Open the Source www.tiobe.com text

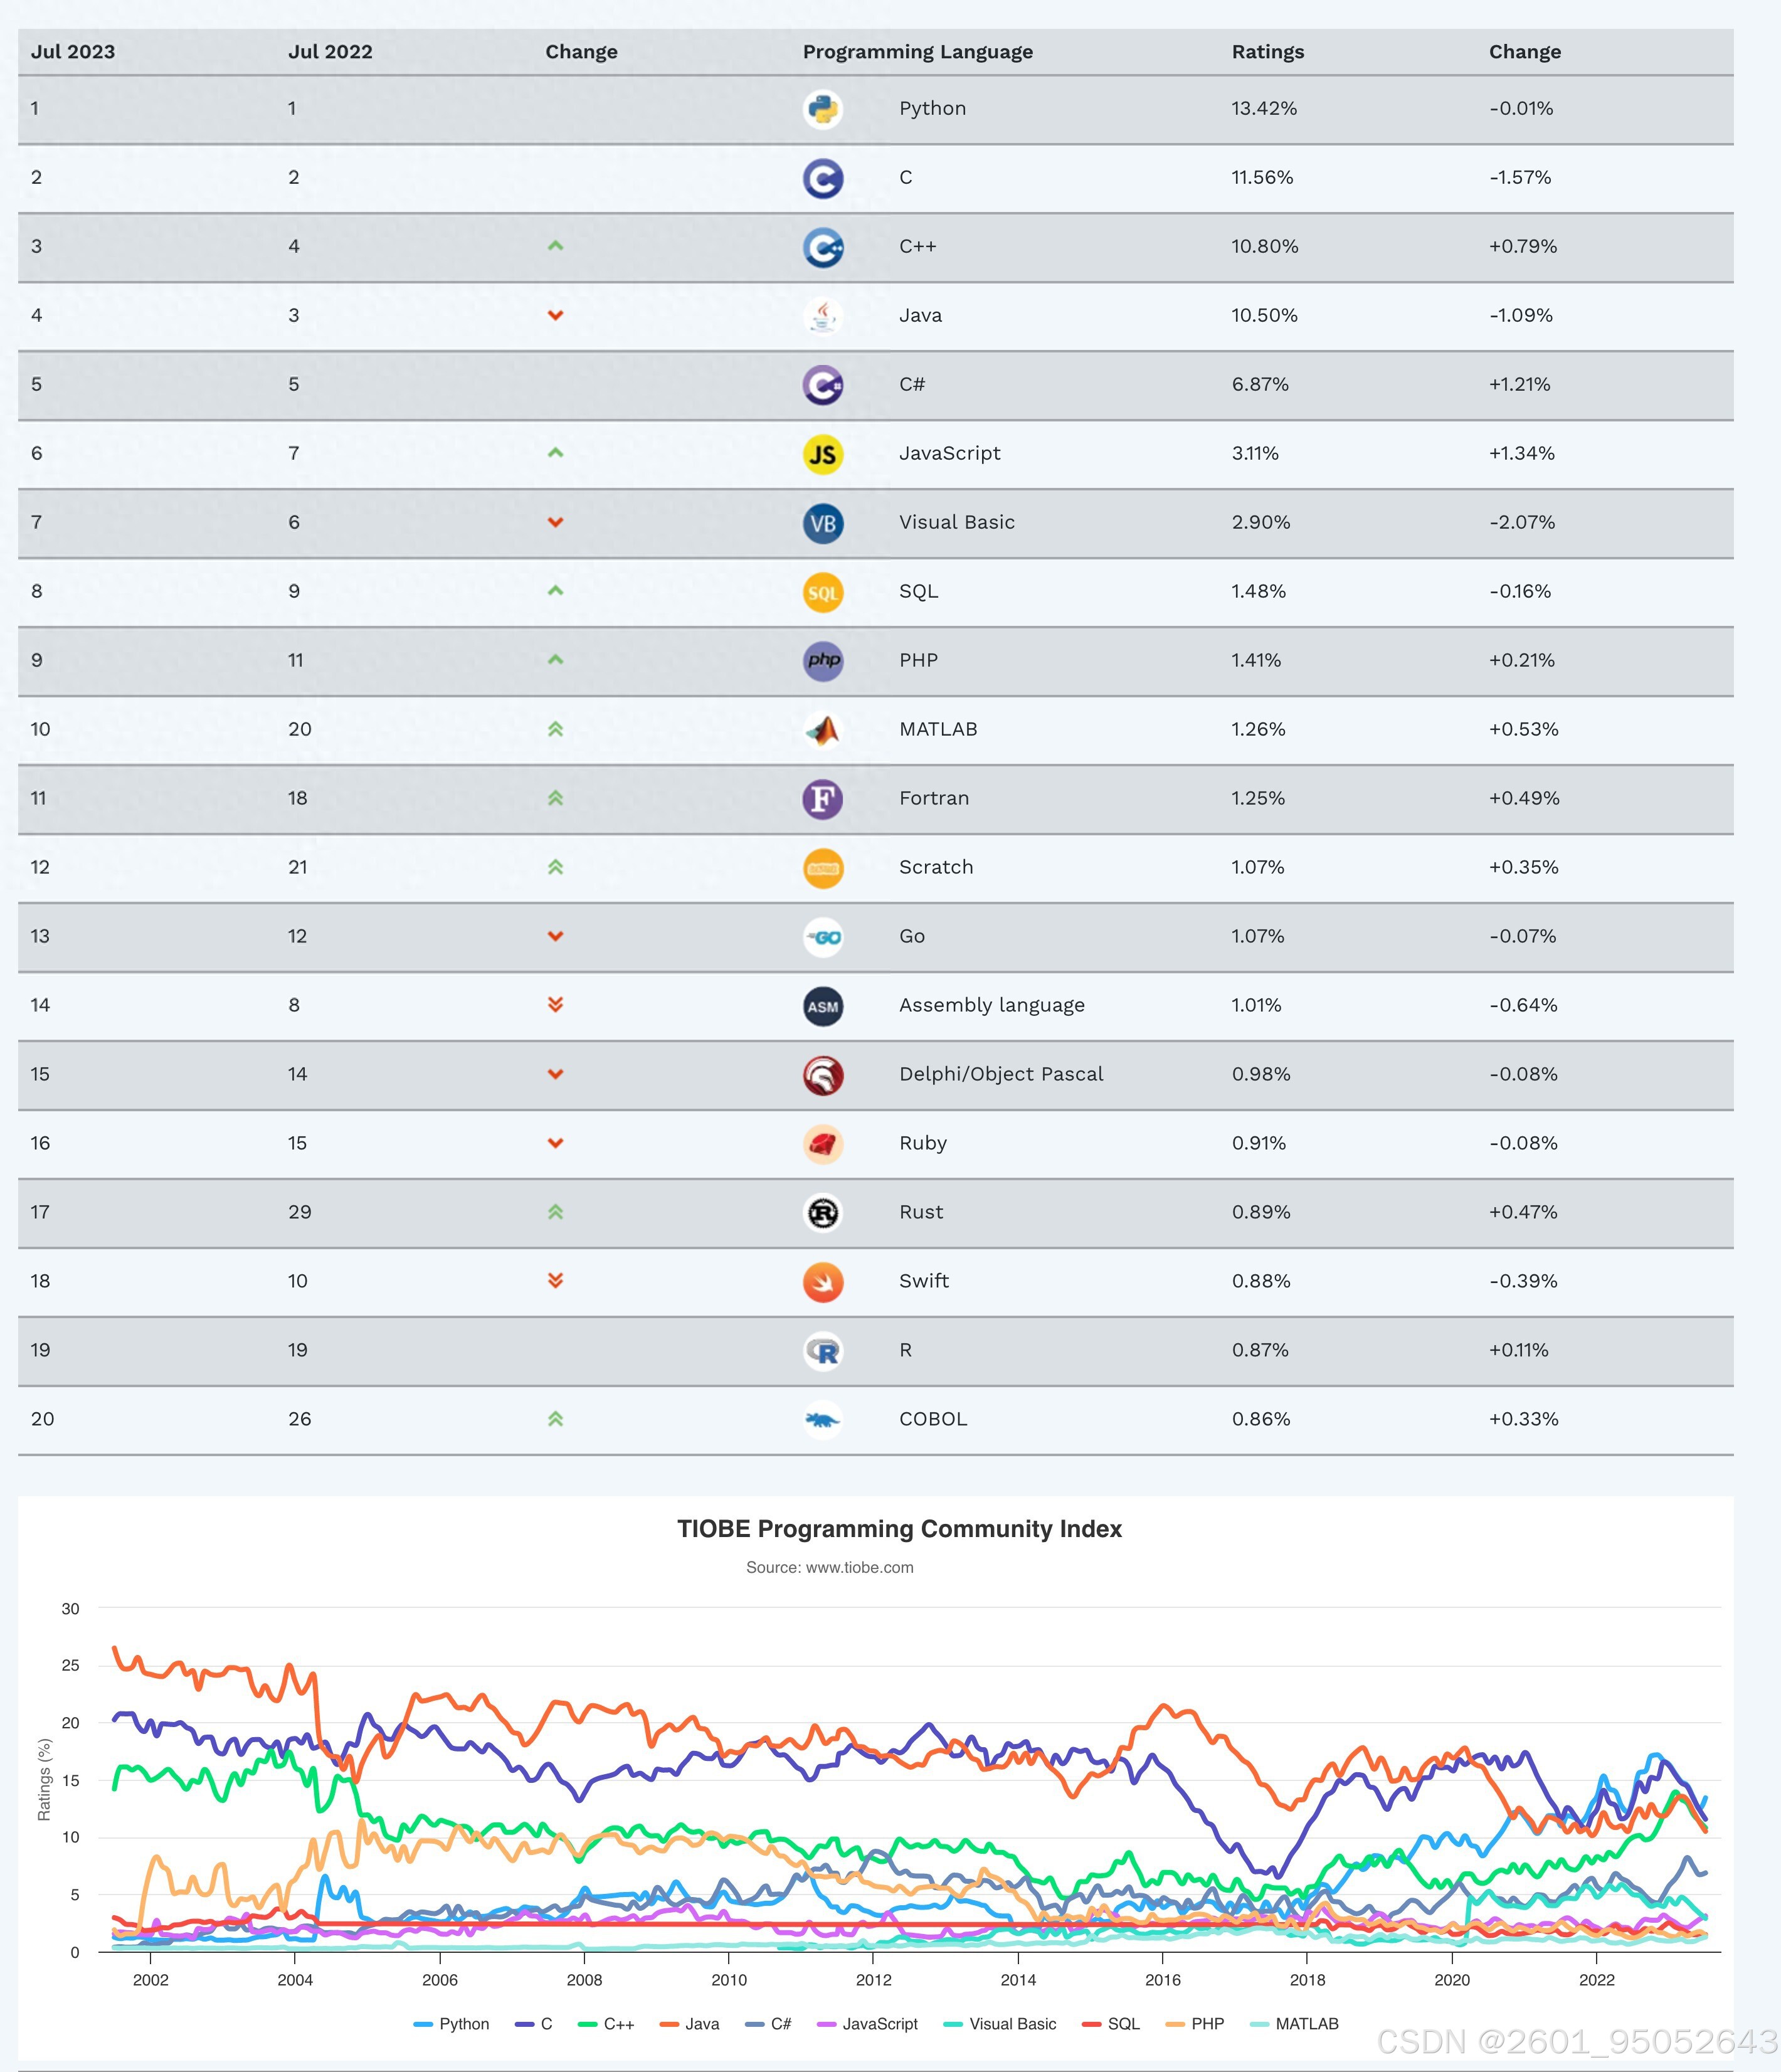pos(829,1567)
